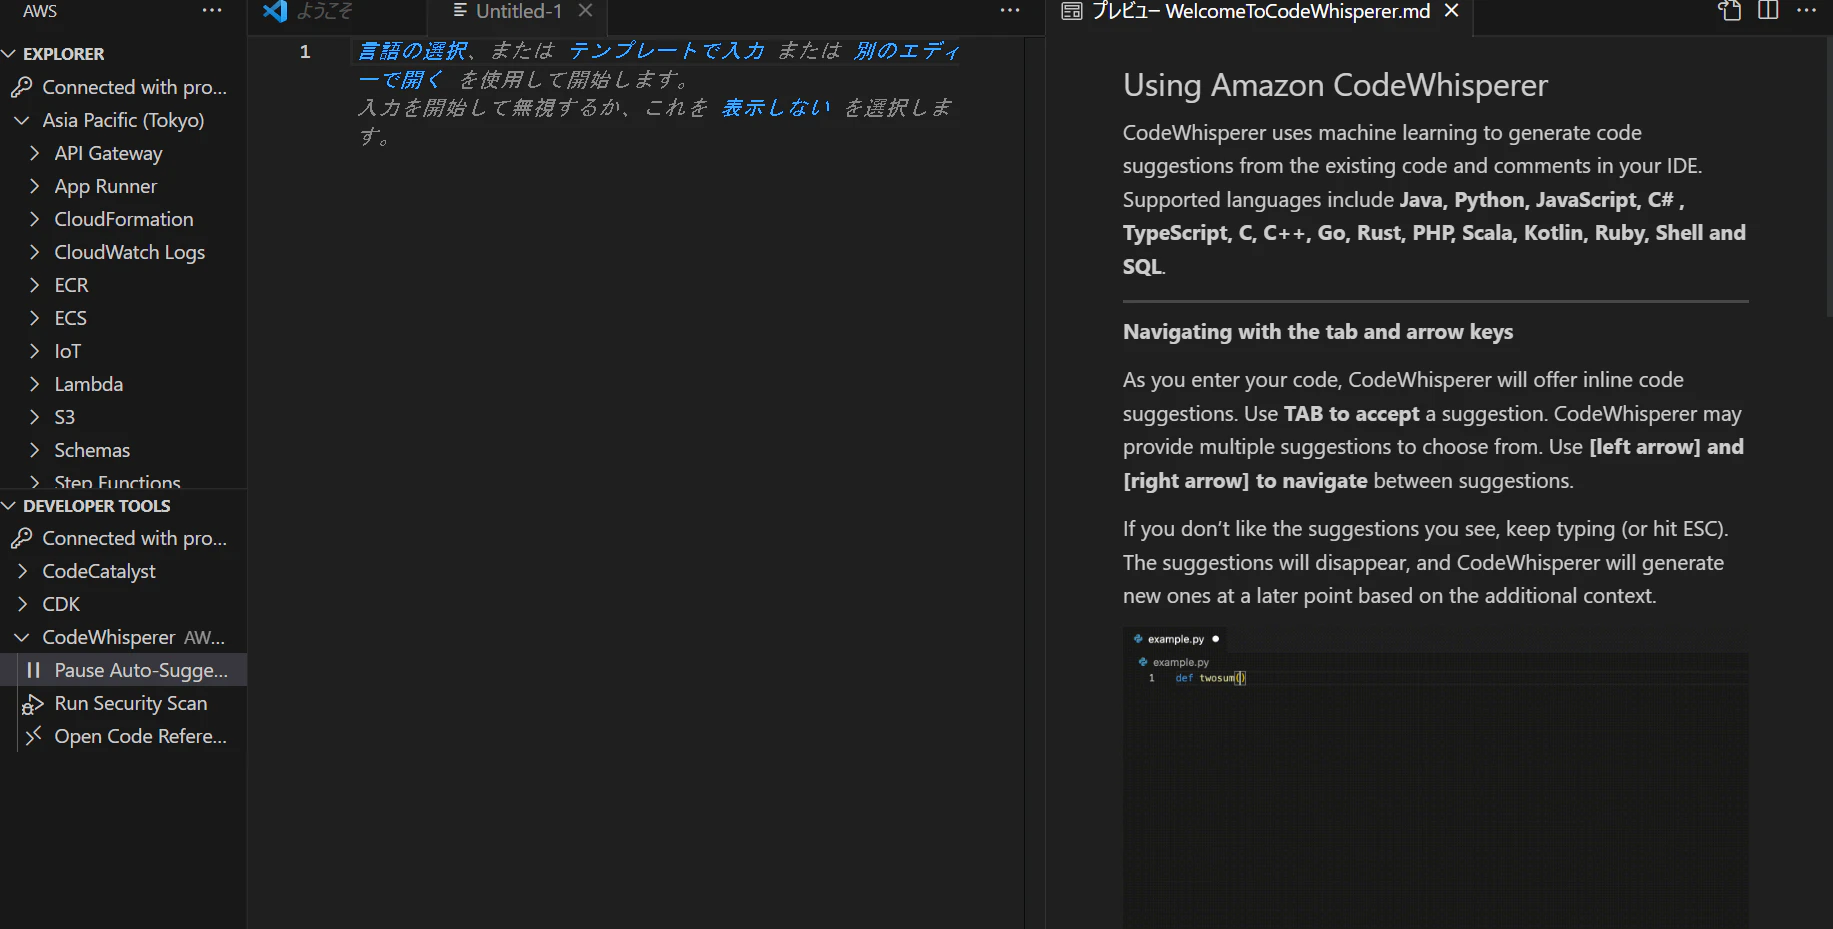This screenshot has height=929, width=1833.
Task: Select the WelcomeToCodeWhisperer.md preview tab
Action: [x=1260, y=12]
